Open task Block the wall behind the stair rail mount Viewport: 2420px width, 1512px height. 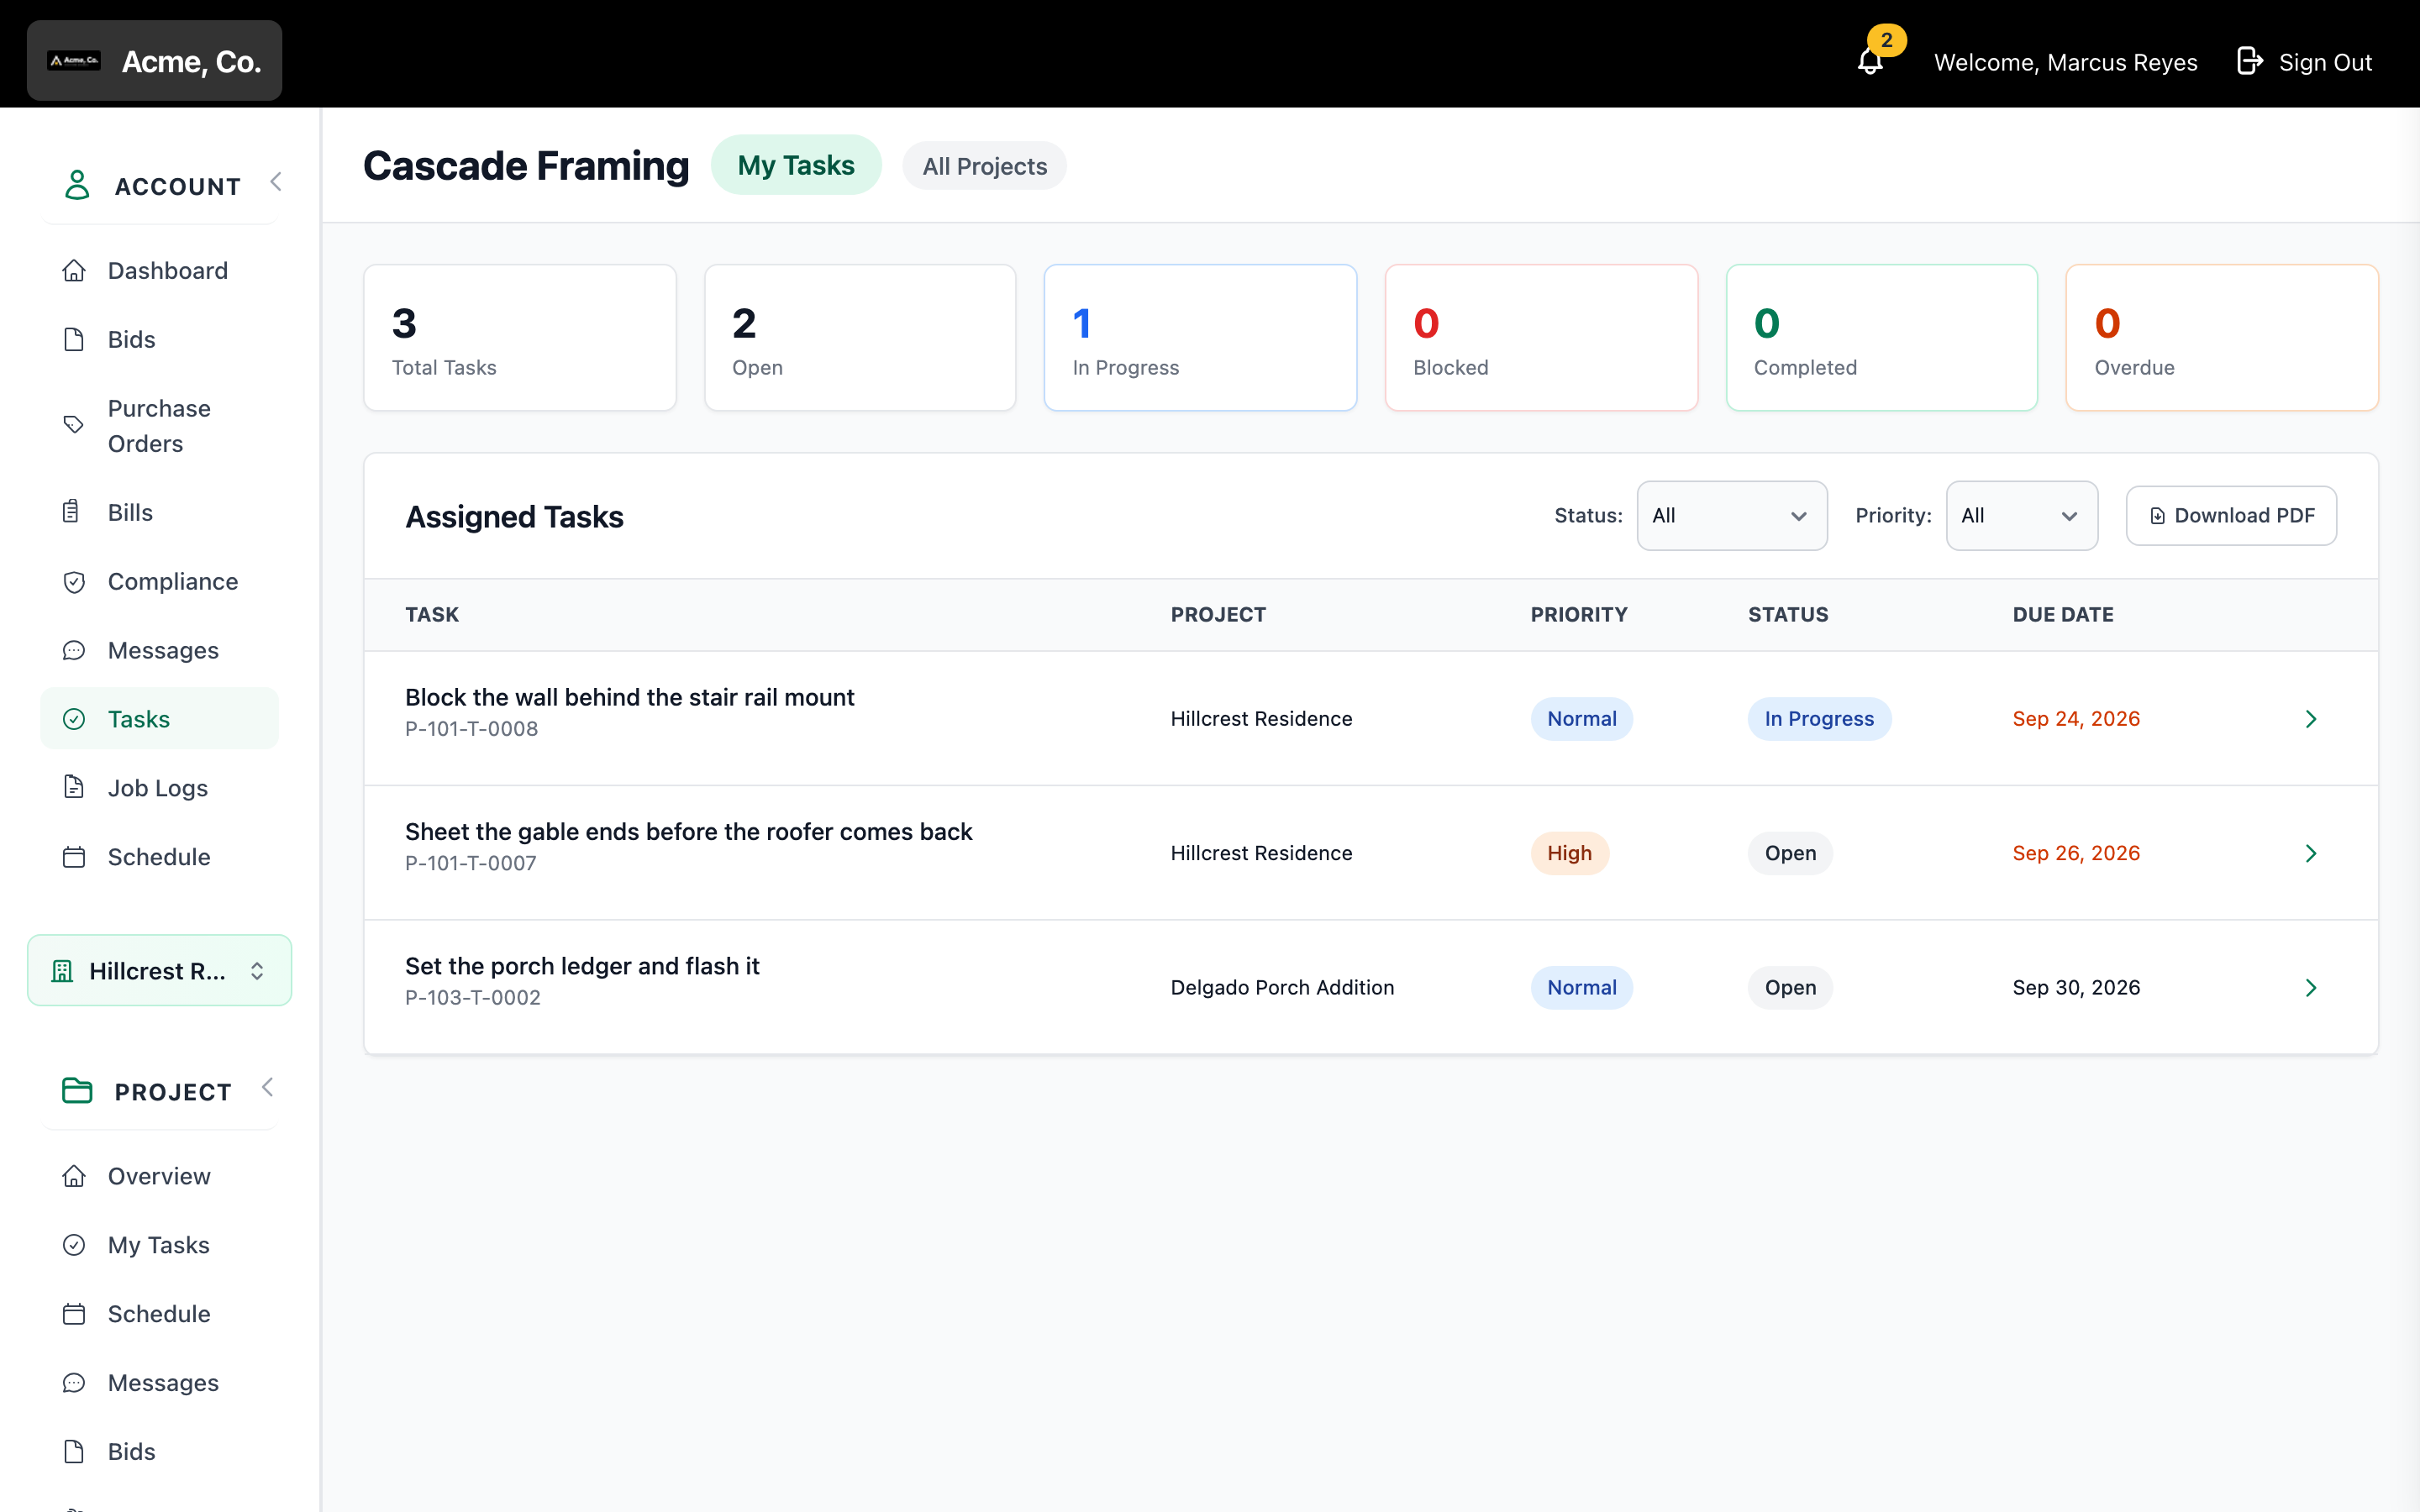point(629,697)
